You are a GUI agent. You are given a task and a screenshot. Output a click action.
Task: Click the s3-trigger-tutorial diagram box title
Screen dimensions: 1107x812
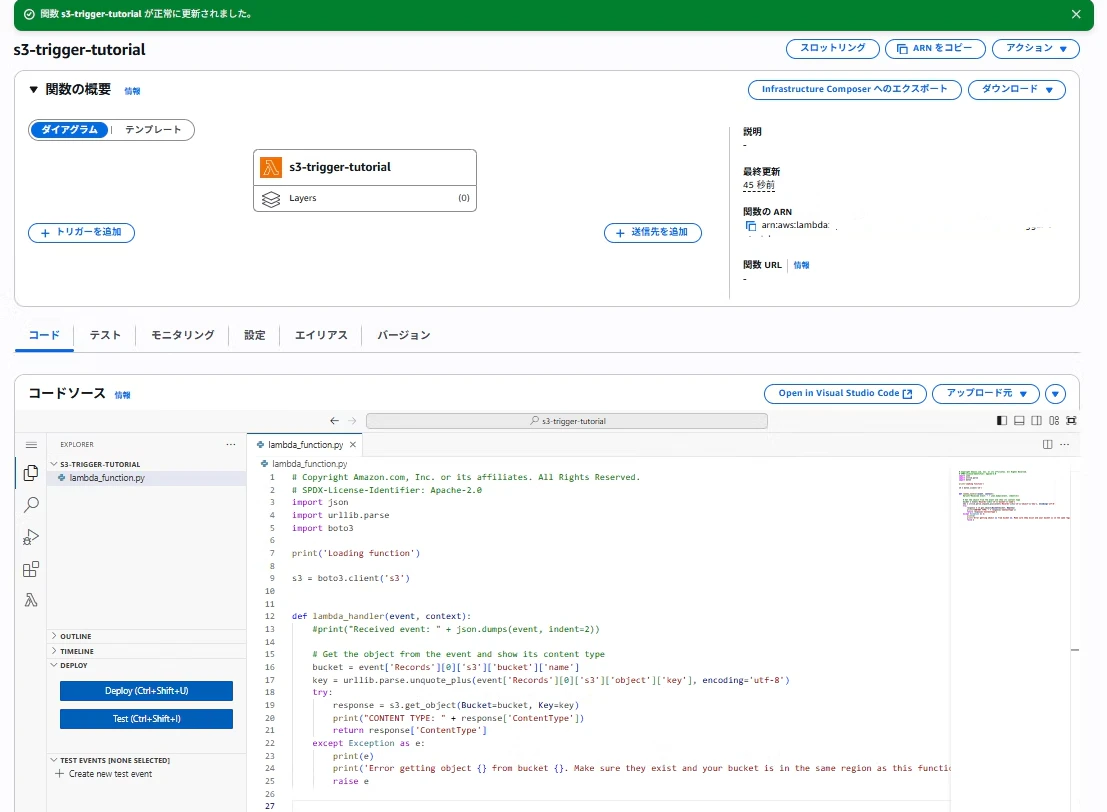(x=340, y=167)
